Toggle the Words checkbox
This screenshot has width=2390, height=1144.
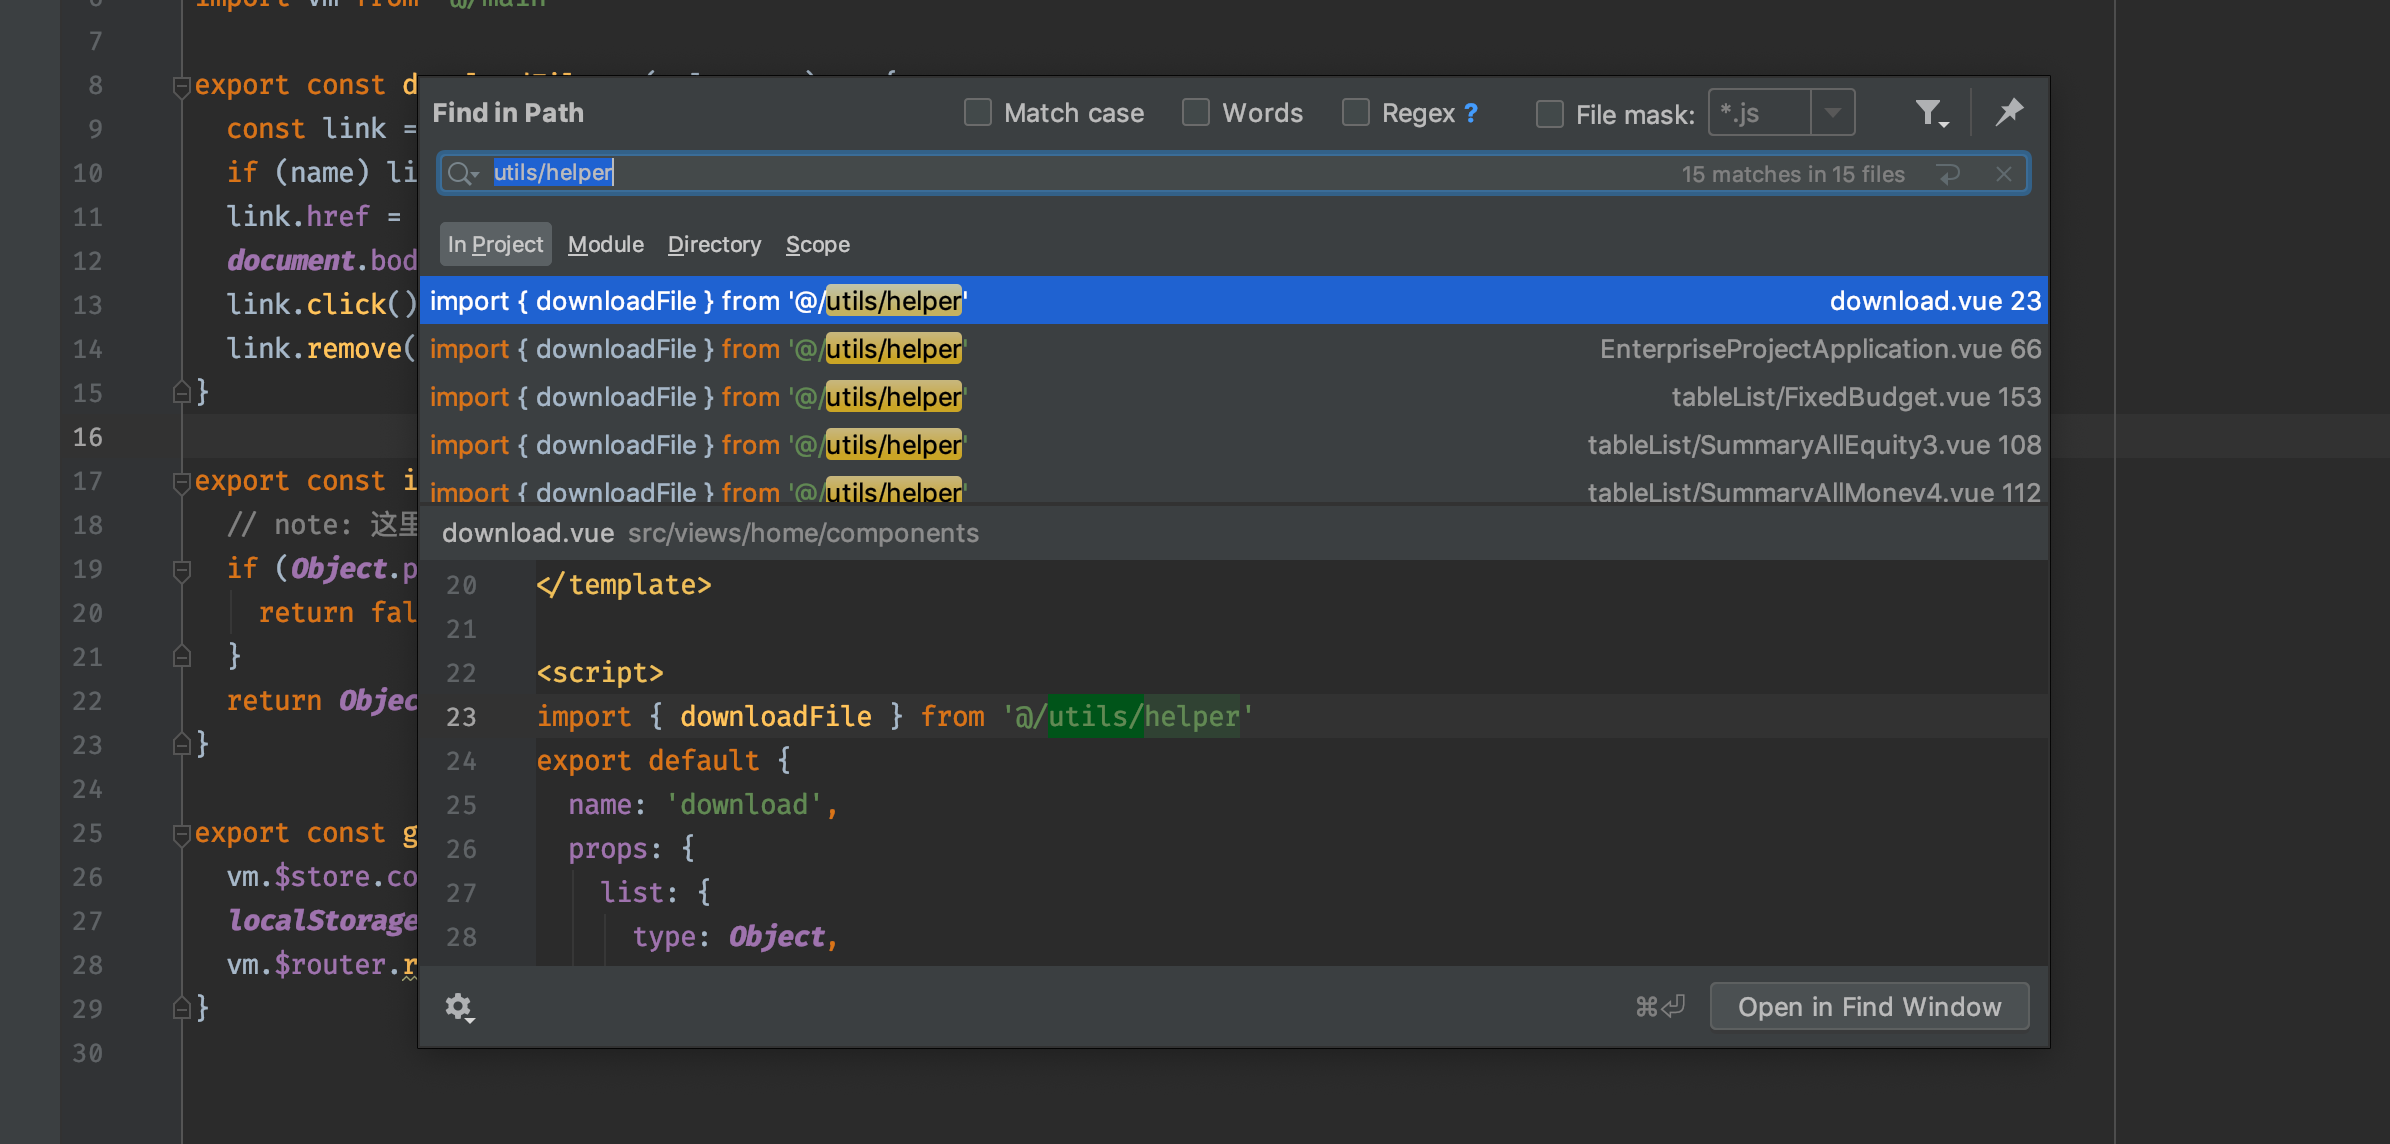click(1196, 112)
